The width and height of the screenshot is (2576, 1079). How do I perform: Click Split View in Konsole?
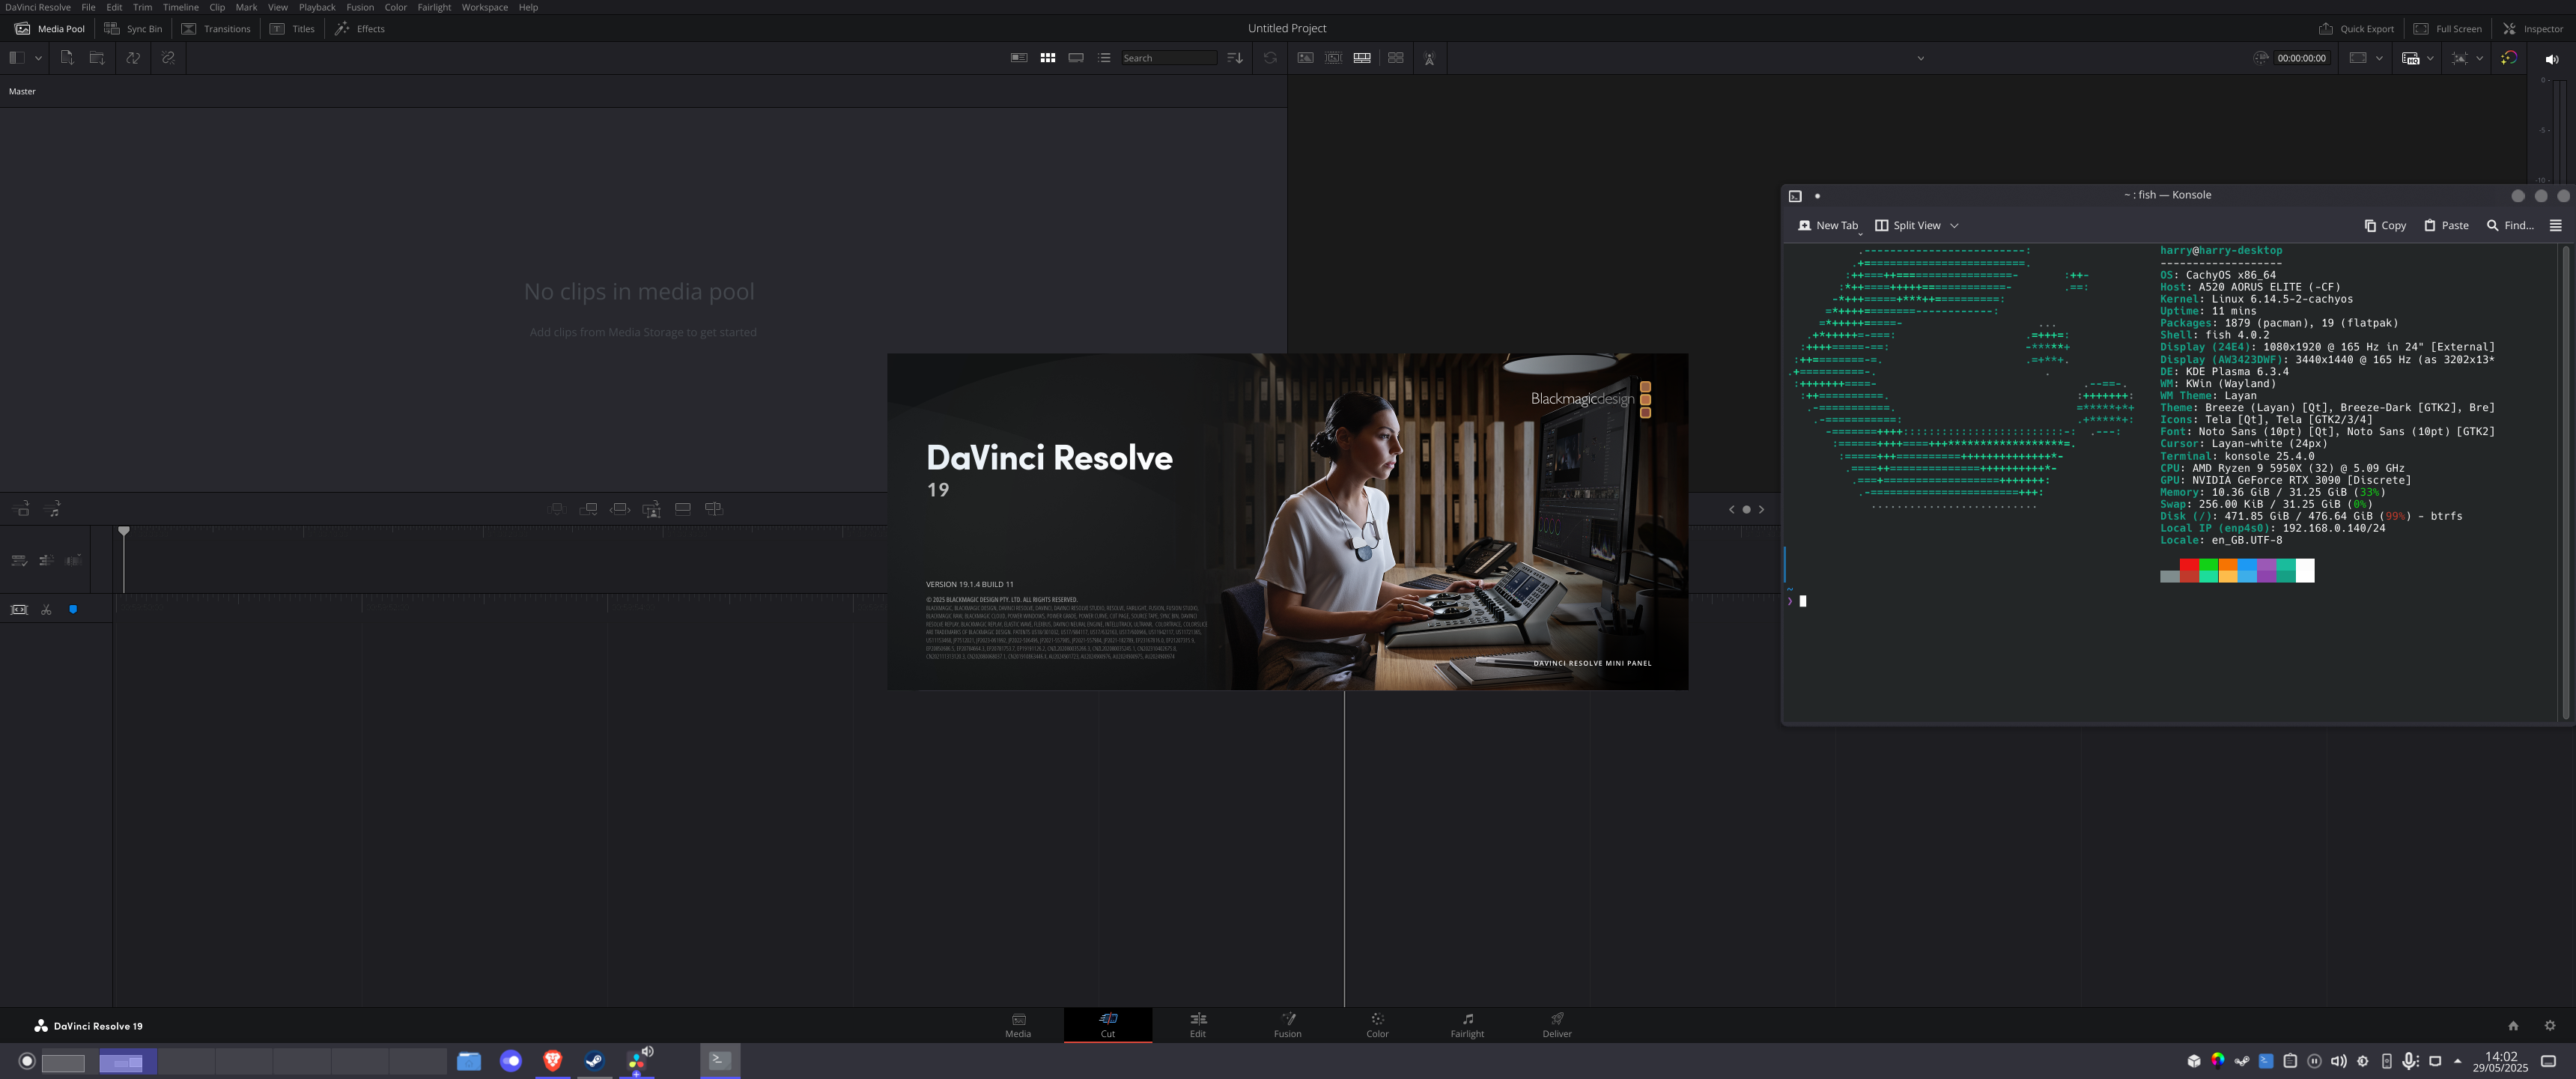pos(1908,226)
